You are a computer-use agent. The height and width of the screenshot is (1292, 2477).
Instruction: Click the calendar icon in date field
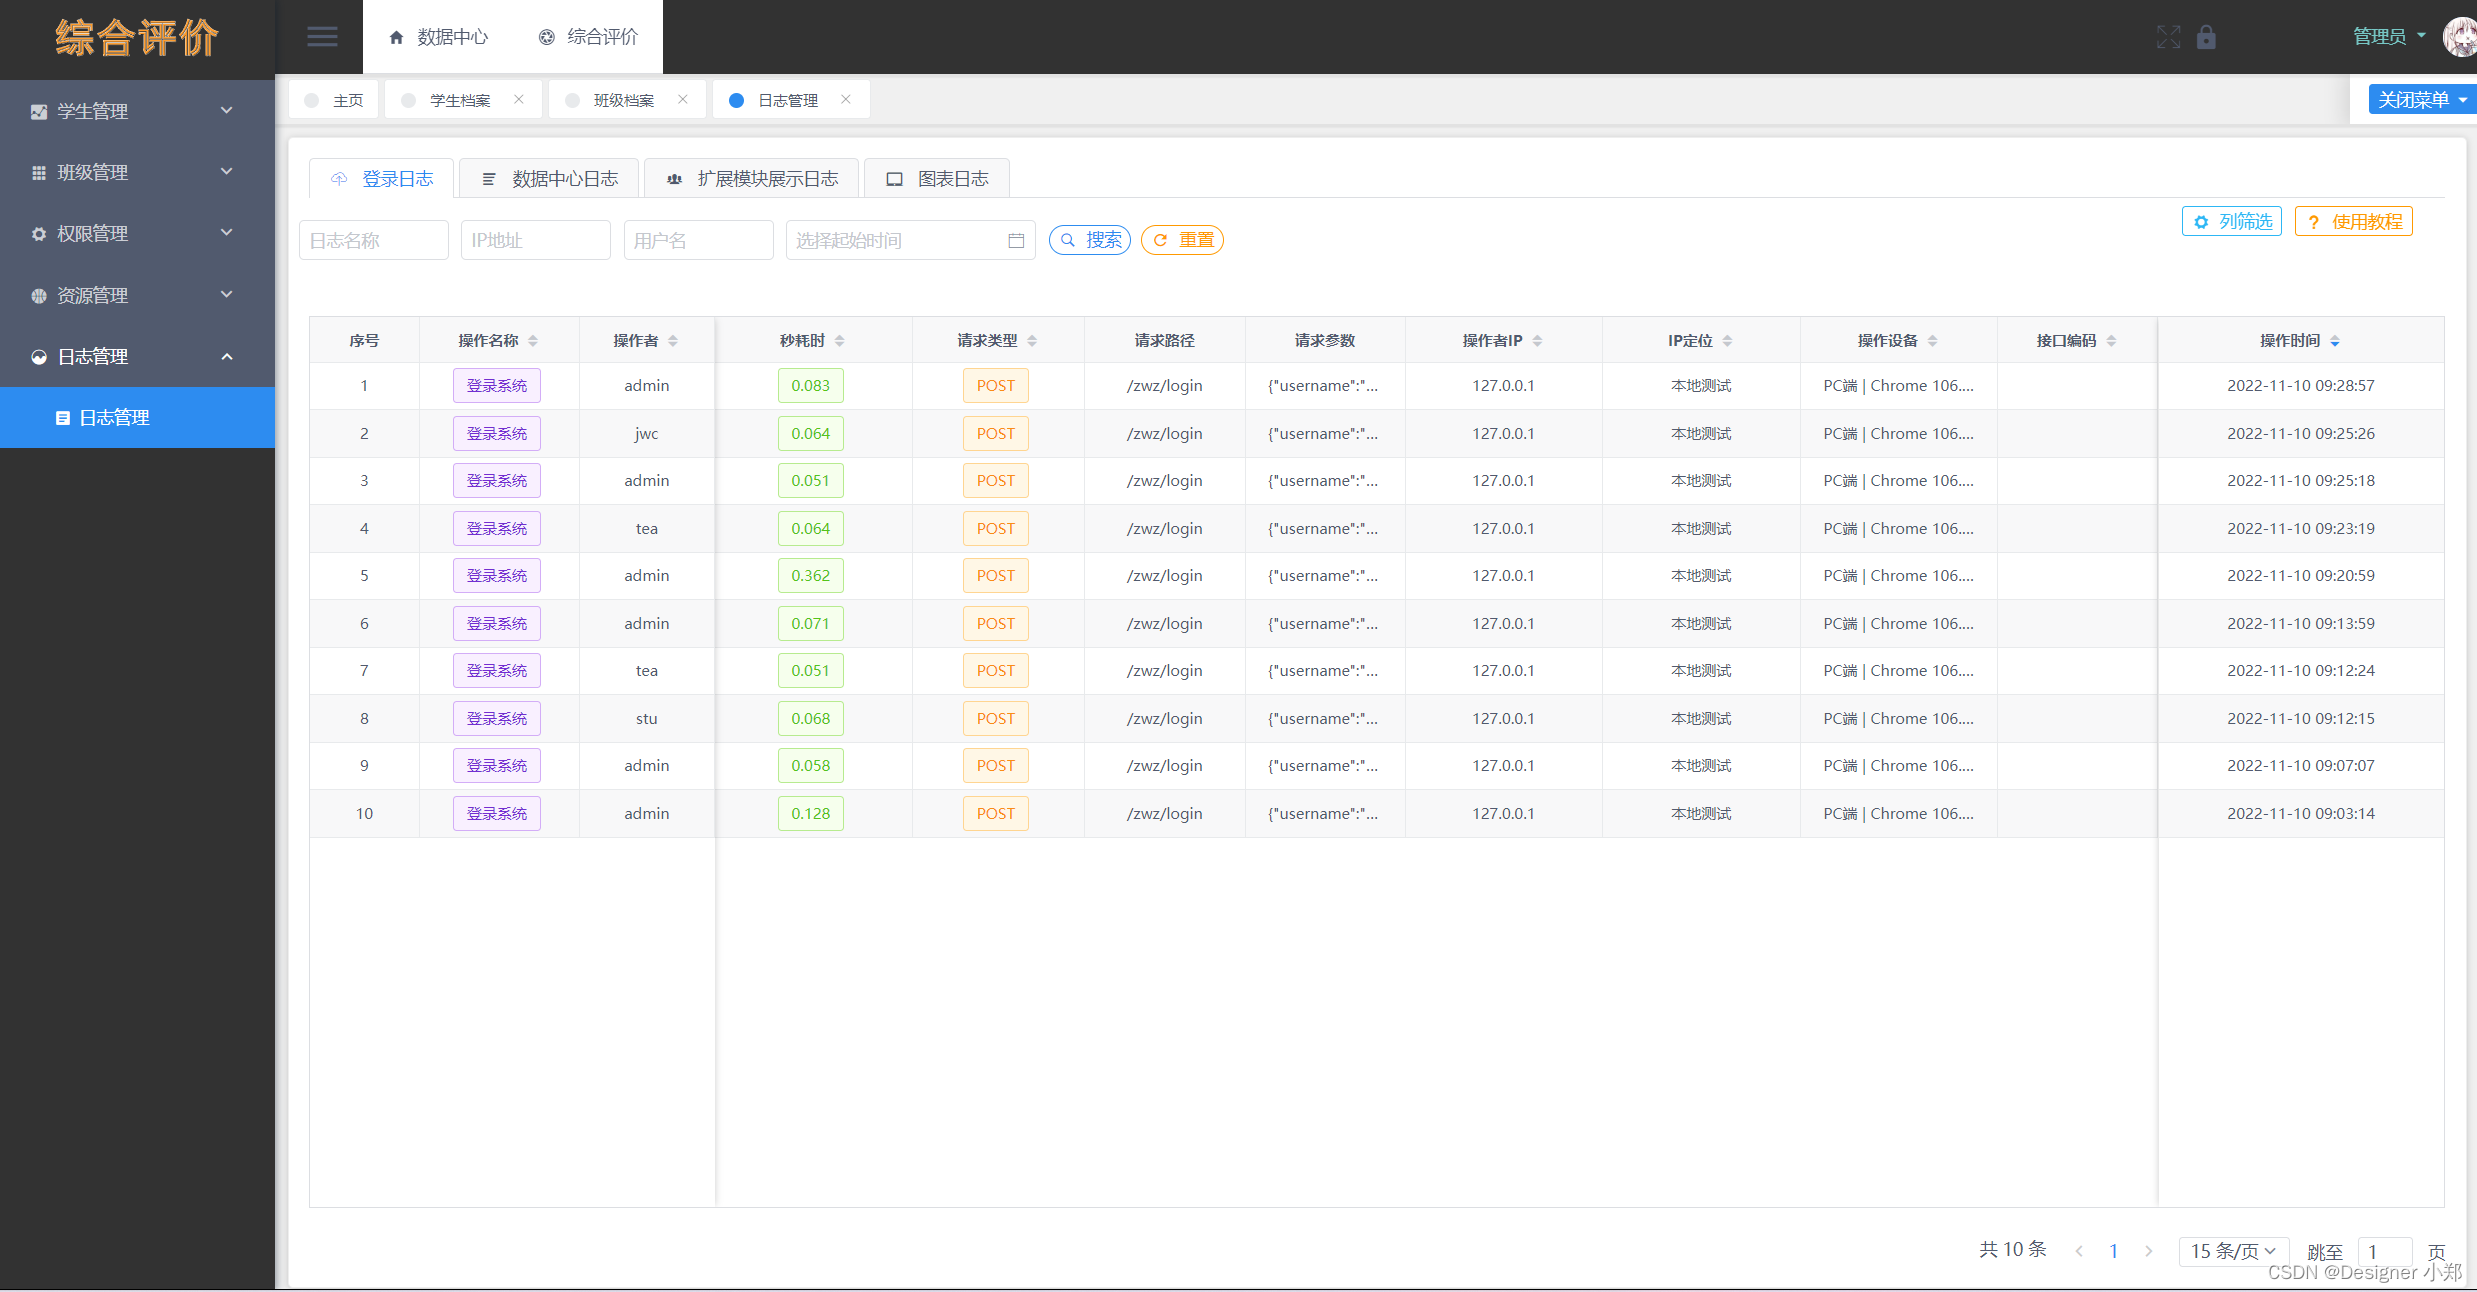tap(1016, 241)
